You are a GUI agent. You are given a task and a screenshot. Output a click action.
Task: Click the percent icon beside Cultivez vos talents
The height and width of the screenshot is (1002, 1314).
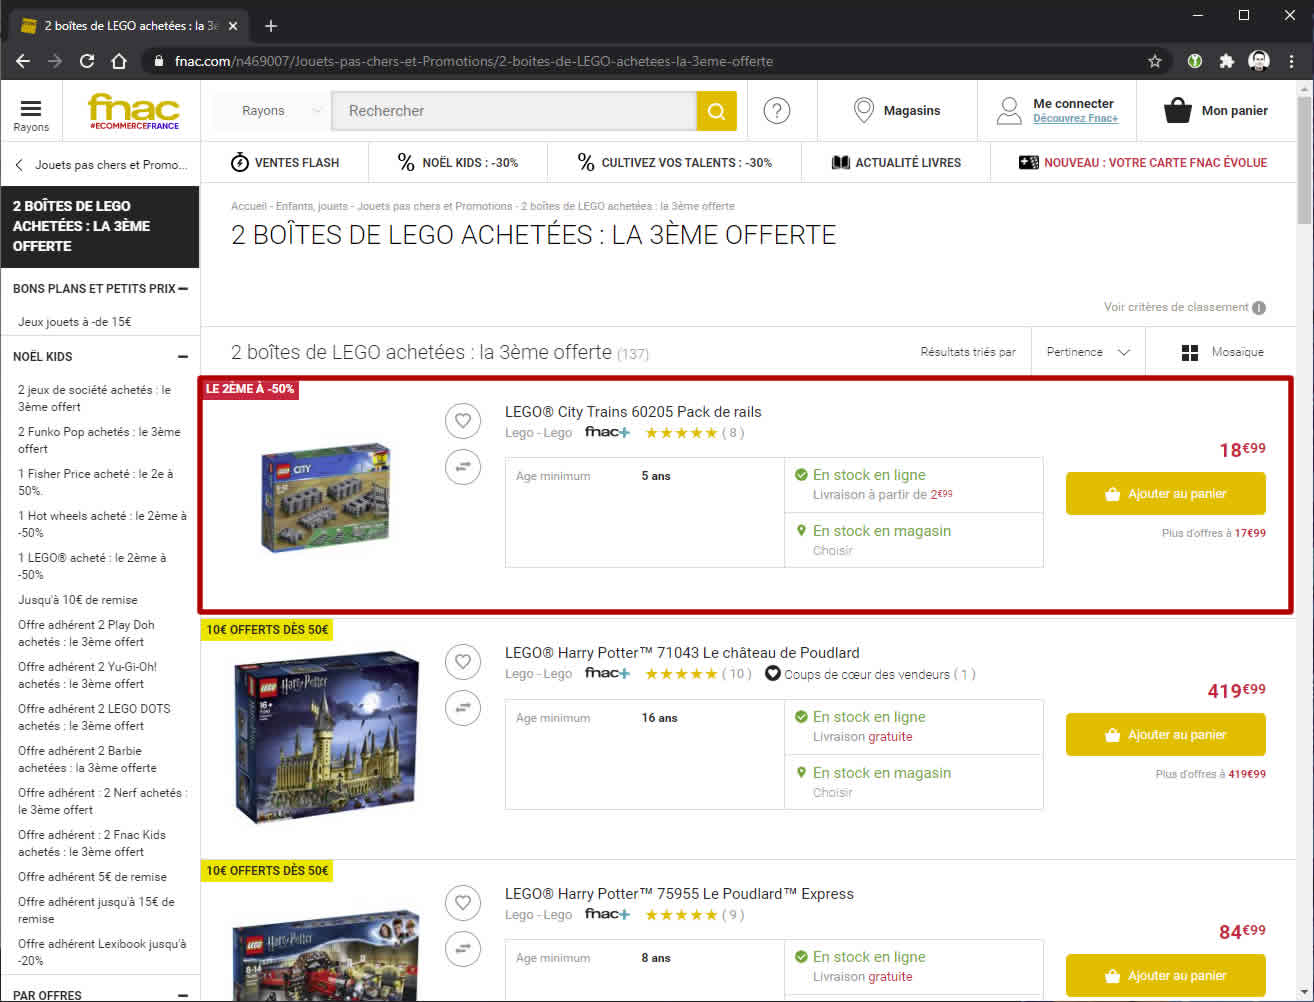pyautogui.click(x=586, y=162)
